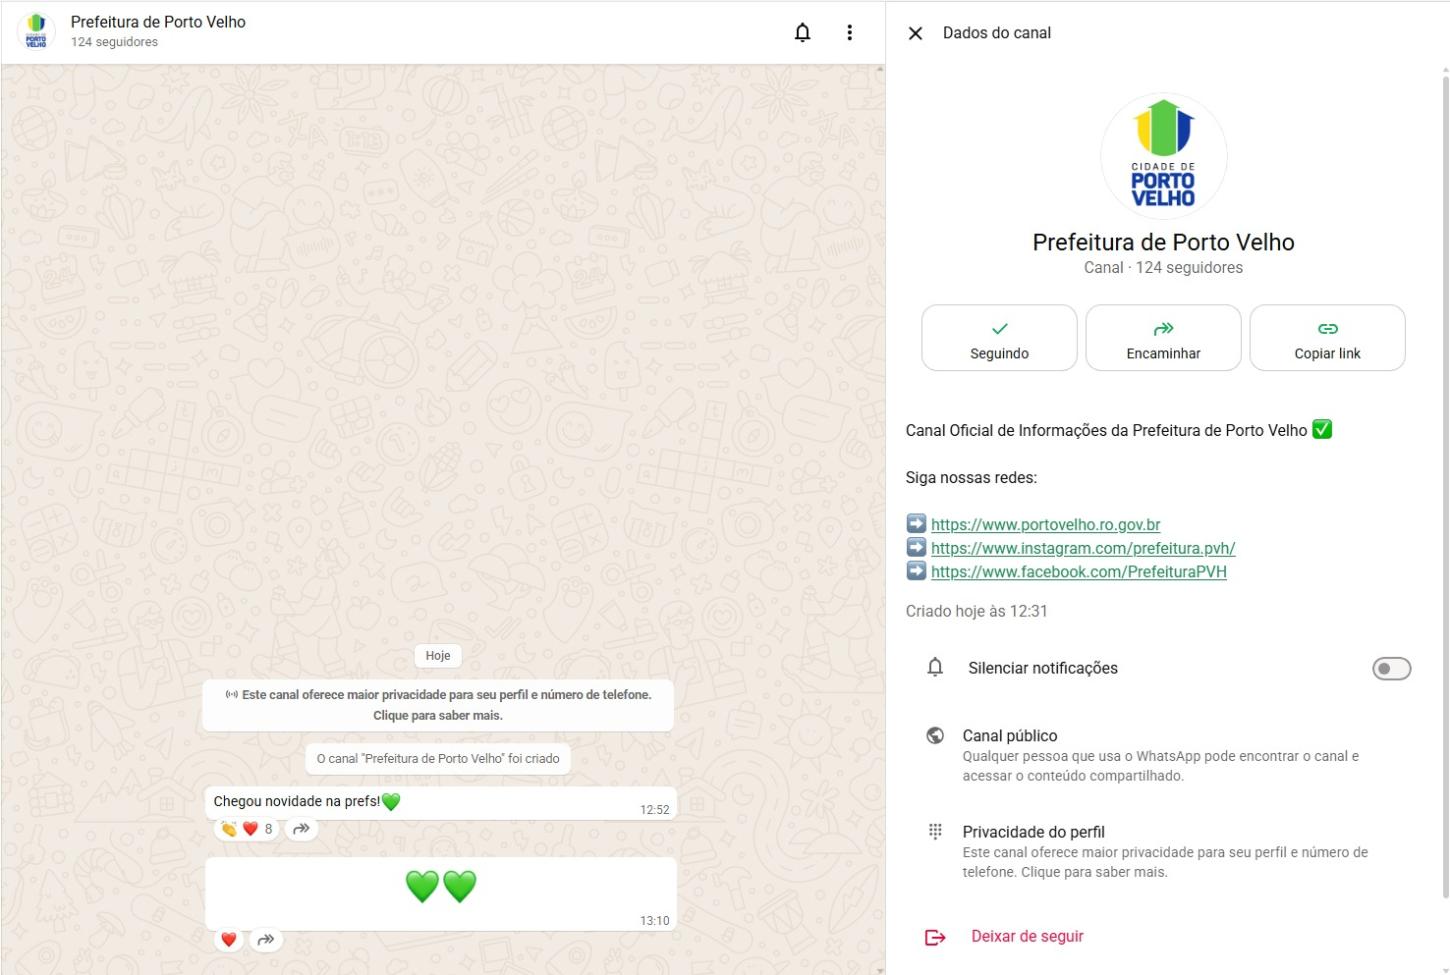Viewport: 1450px width, 975px height.
Task: Open the Instagram prefeitura.pvh link
Action: click(x=1083, y=548)
